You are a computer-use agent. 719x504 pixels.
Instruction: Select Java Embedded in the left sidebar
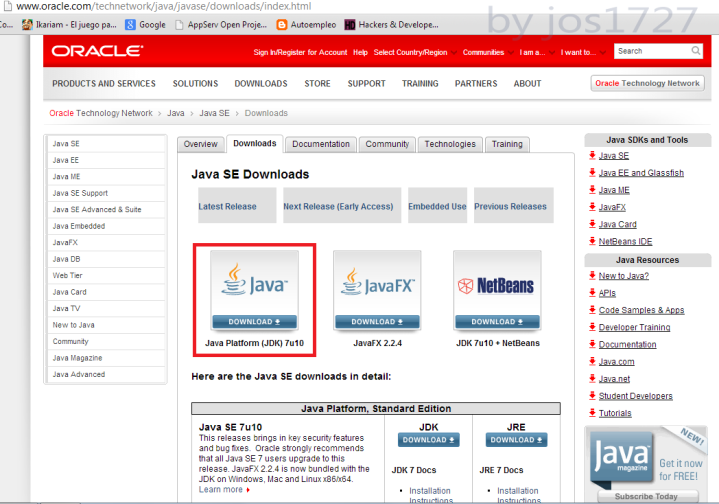(106, 226)
